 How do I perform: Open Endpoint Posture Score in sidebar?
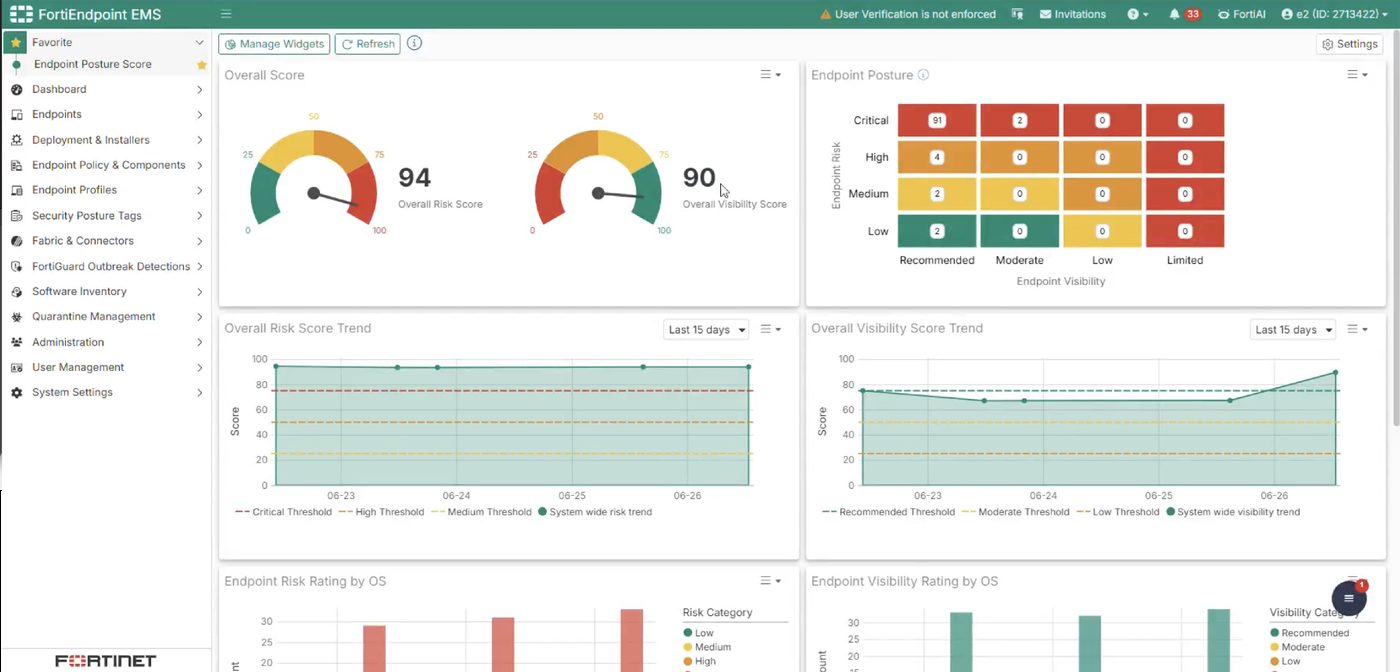coord(93,64)
